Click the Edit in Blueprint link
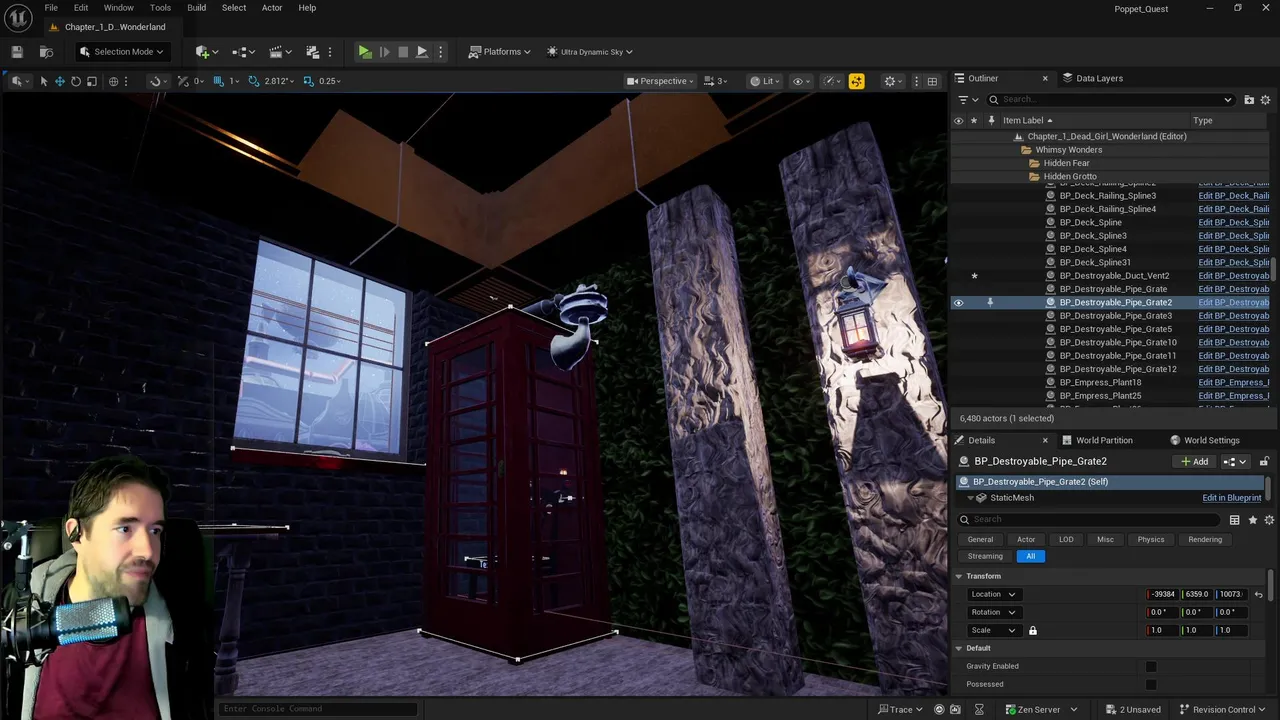Screen dimensions: 1280x720 [1231, 498]
